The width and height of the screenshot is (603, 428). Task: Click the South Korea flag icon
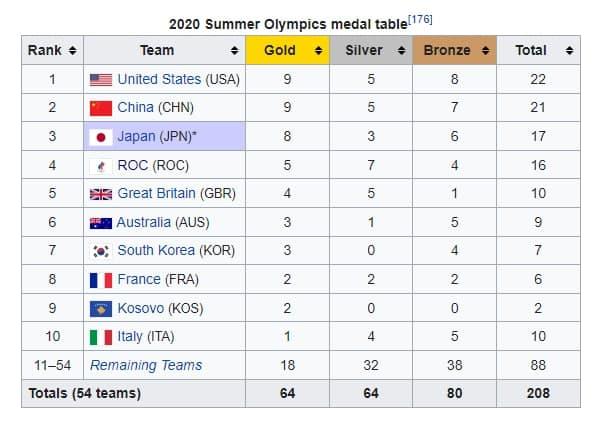pos(101,251)
